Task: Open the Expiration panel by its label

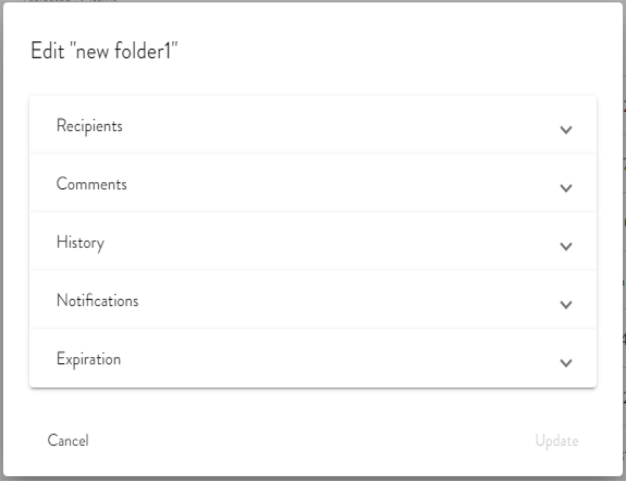Action: point(88,358)
